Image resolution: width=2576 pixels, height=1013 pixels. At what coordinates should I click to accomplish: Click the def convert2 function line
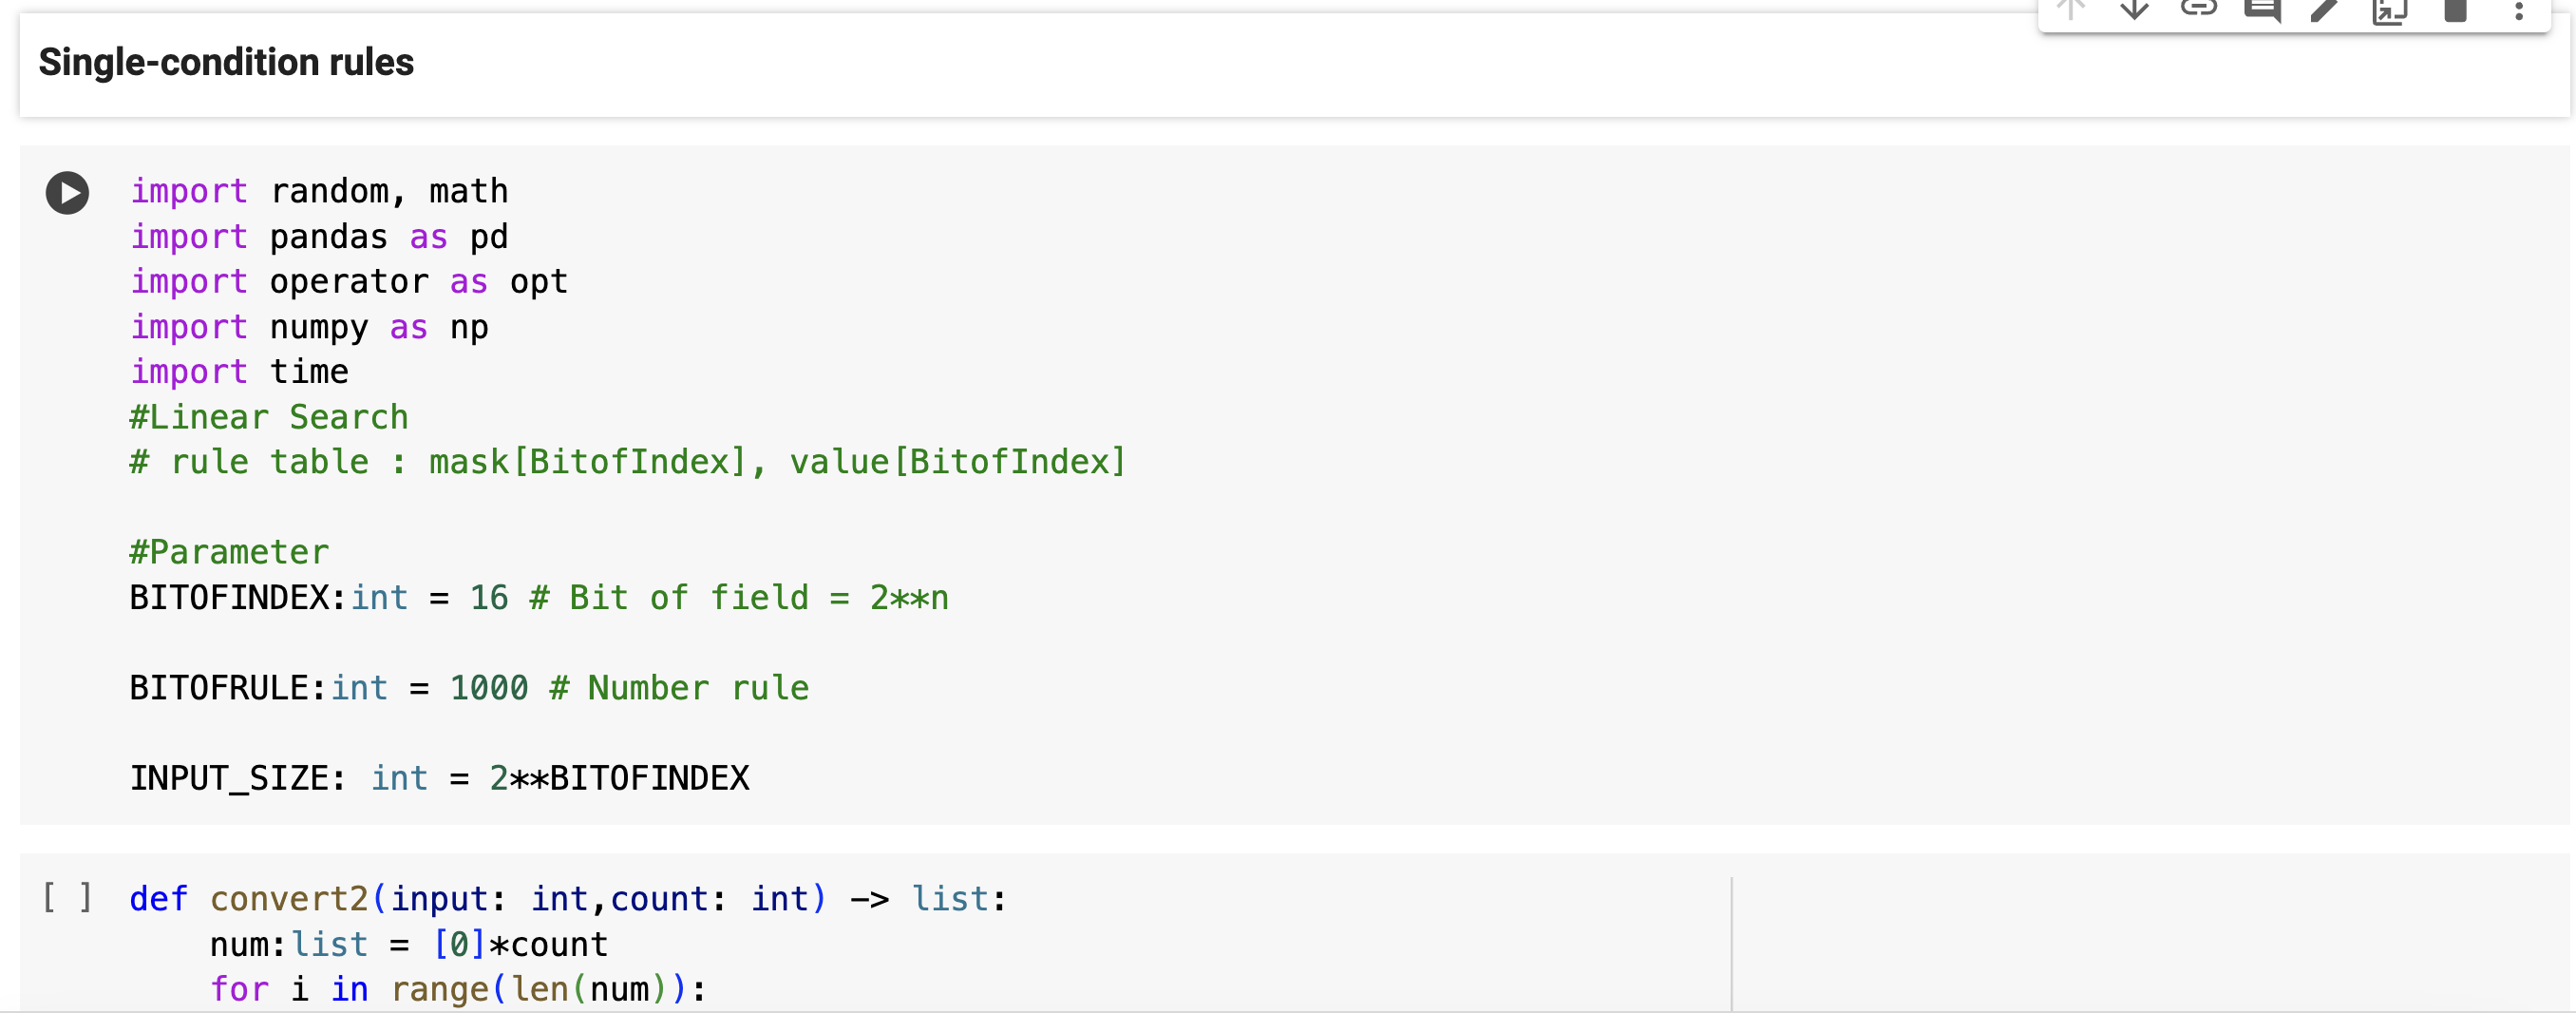point(567,899)
